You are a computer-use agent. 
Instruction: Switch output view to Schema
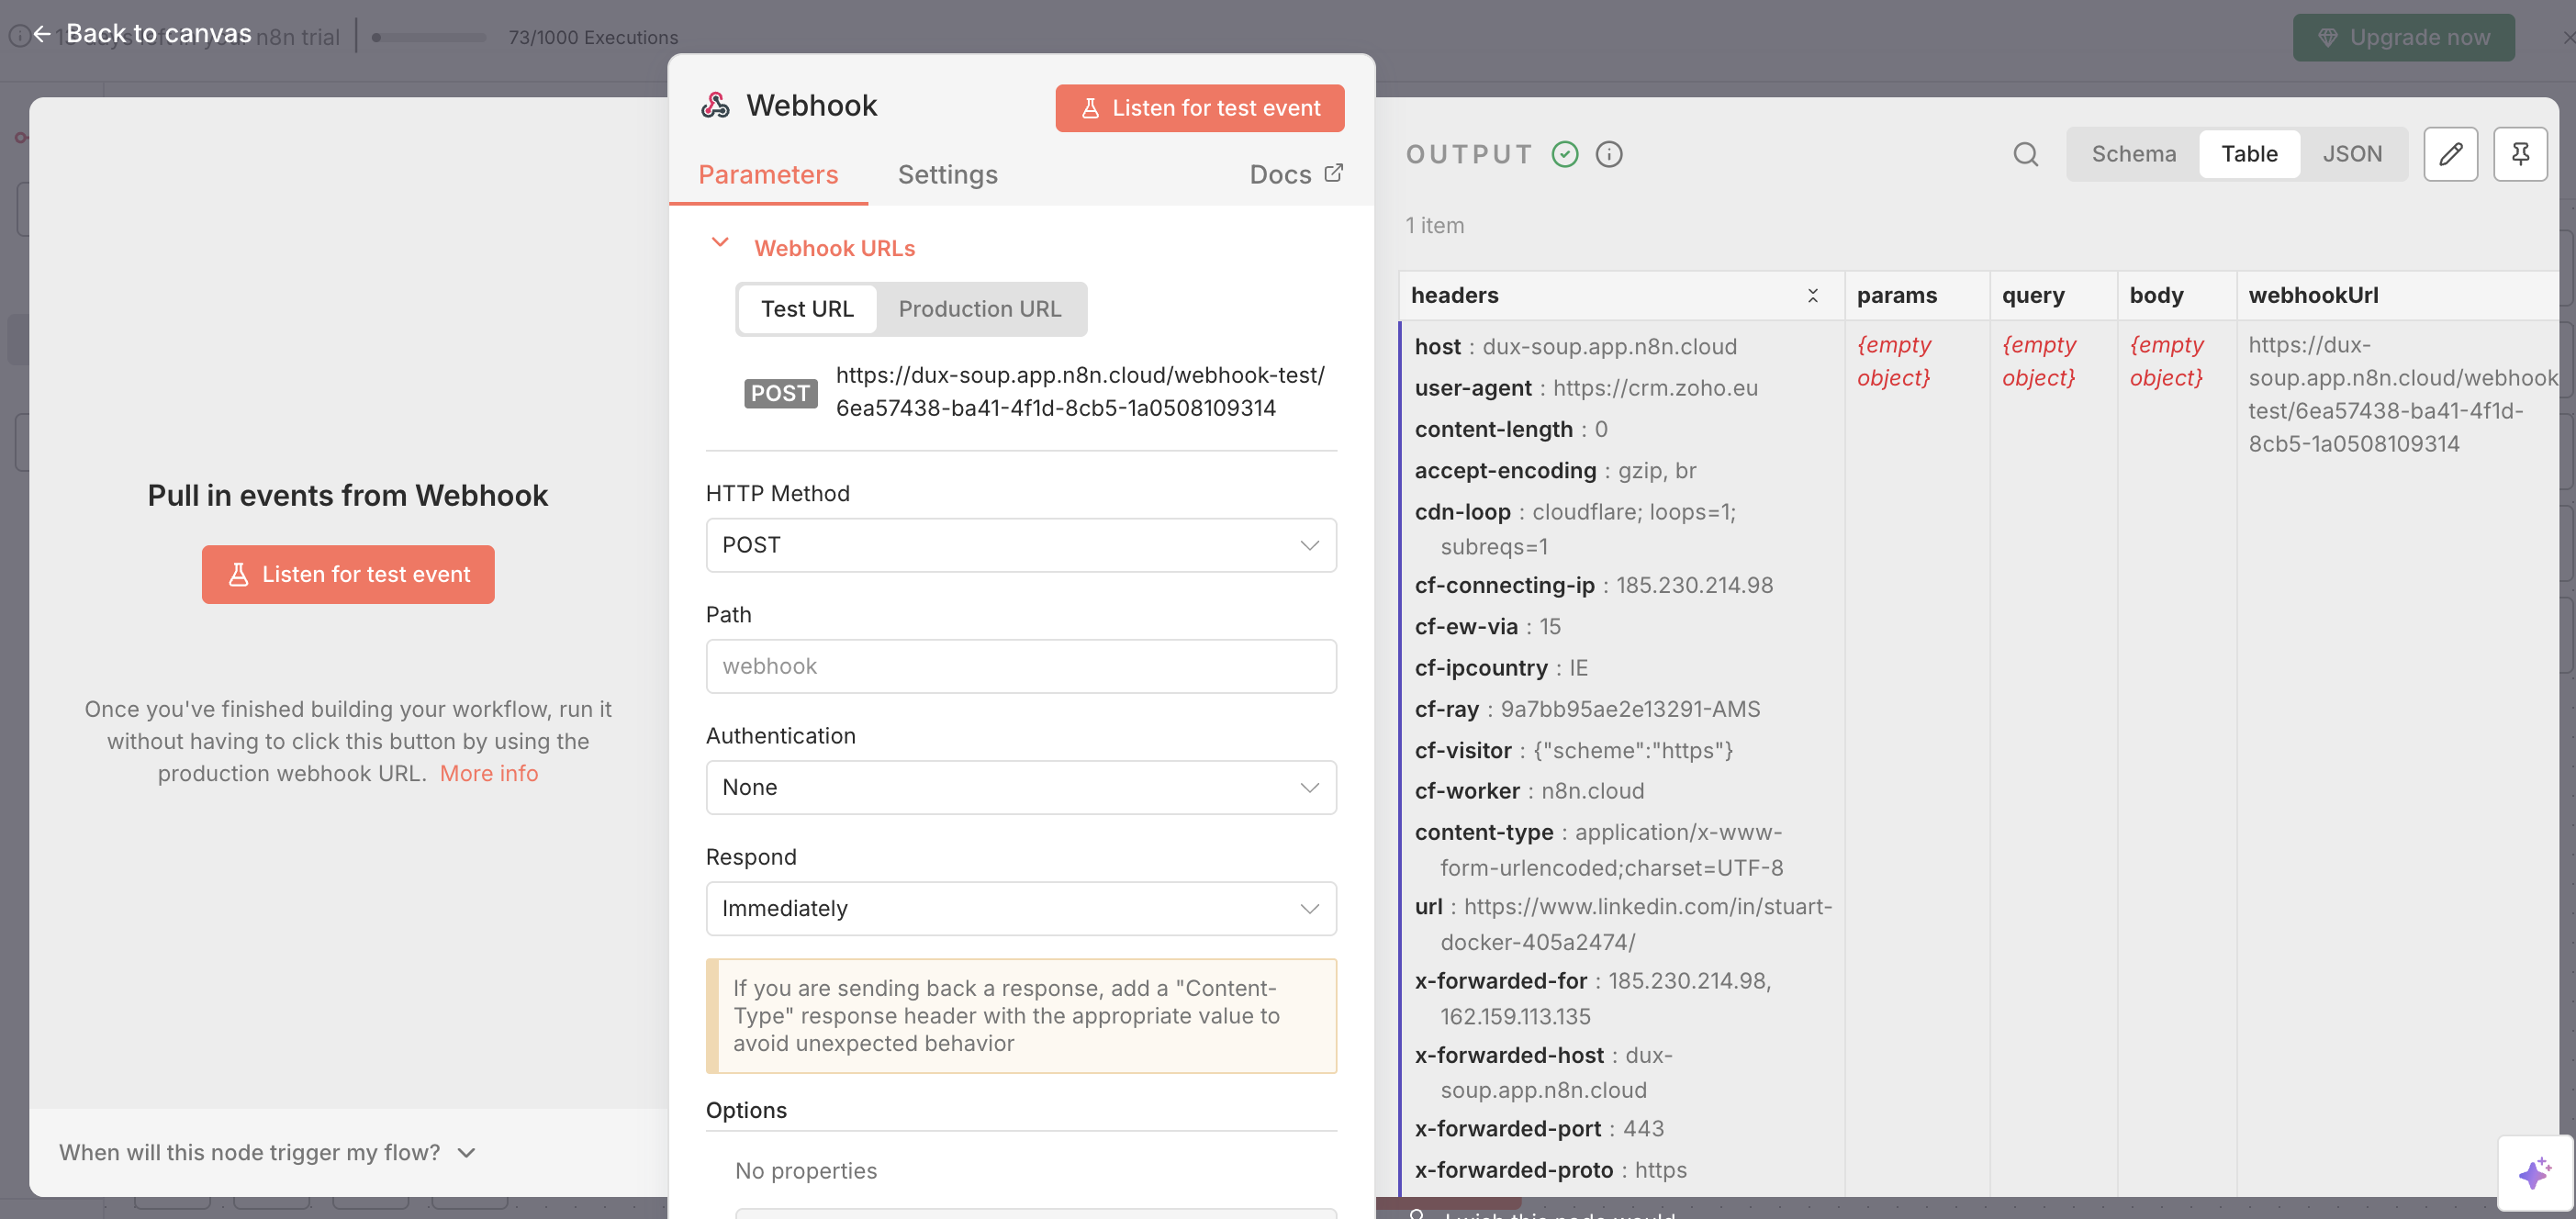[x=2133, y=154]
